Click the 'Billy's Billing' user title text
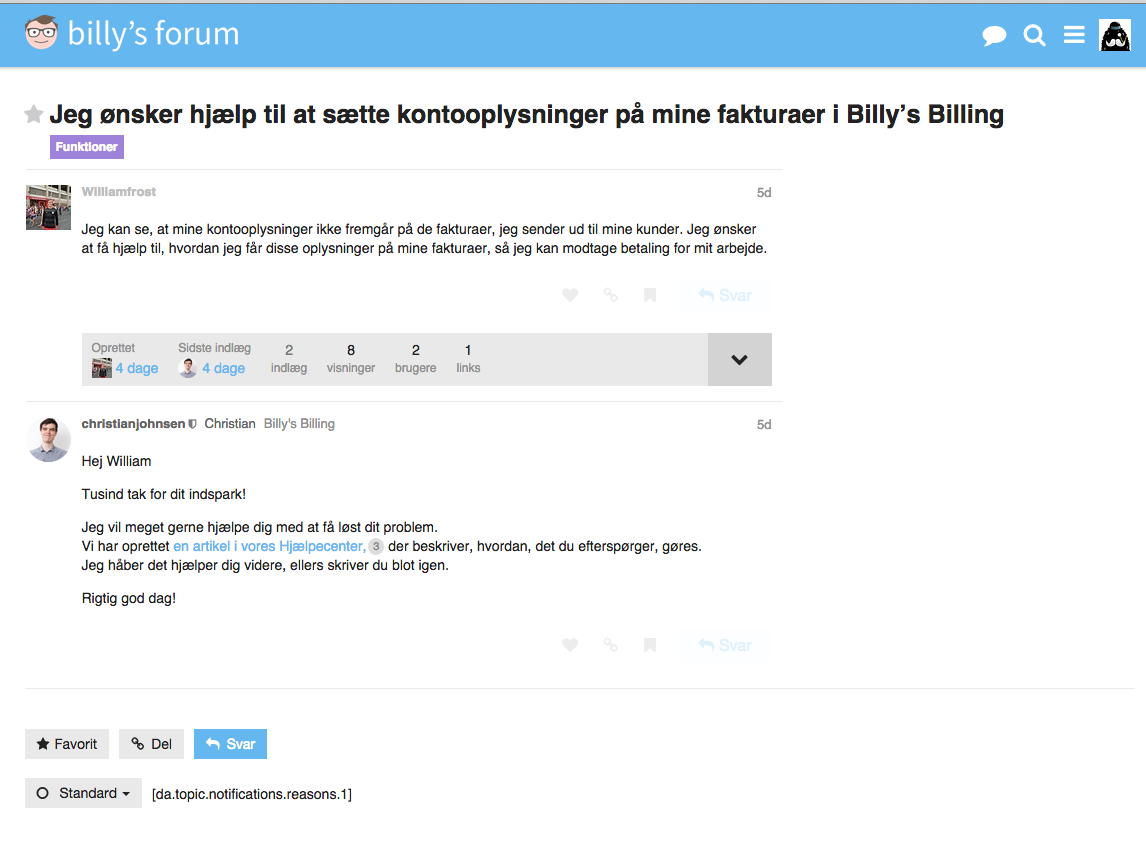Image resolution: width=1146 pixels, height=847 pixels. coord(299,424)
